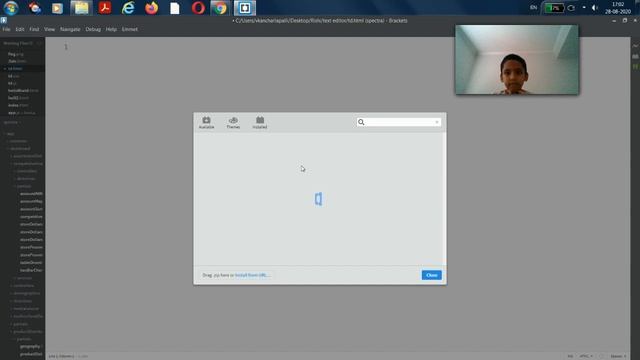
Task: Click the Live Preview lightning icon
Action: click(x=635, y=46)
